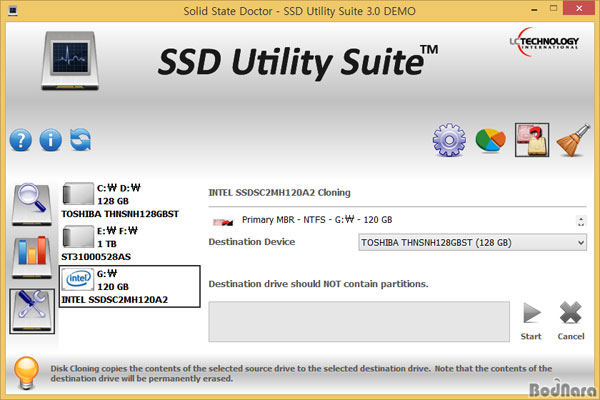Open the Destination Device dropdown

click(473, 243)
